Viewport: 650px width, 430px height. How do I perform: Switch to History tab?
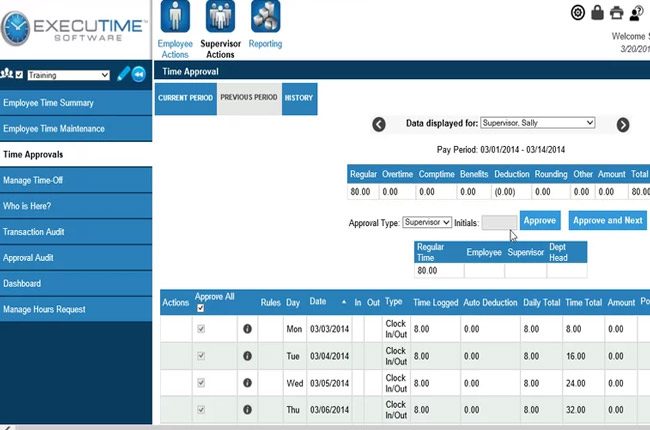tap(299, 98)
